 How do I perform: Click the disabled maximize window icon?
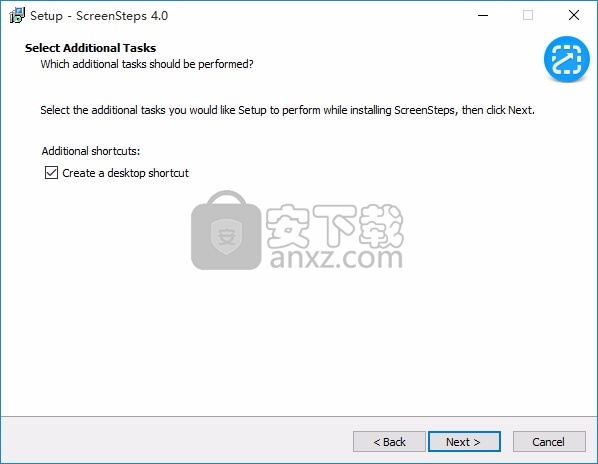tap(528, 15)
